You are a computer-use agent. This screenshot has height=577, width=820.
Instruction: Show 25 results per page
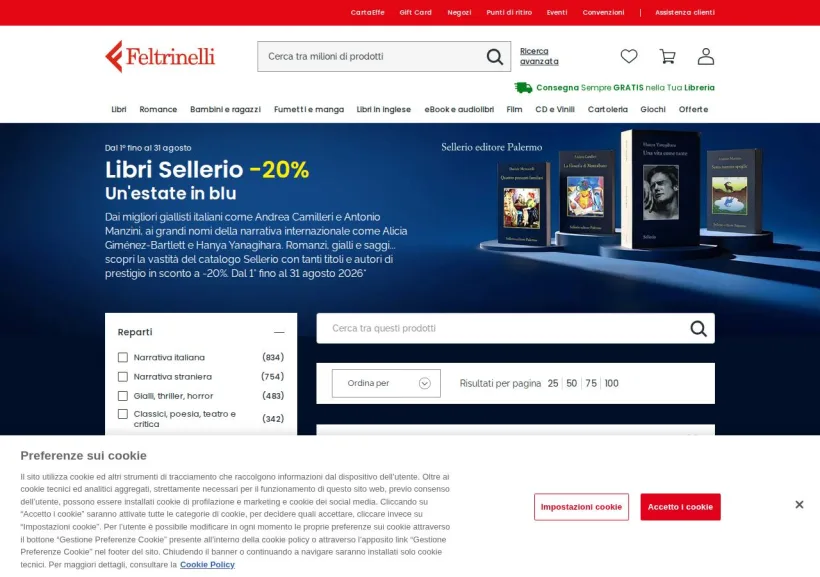coord(553,383)
